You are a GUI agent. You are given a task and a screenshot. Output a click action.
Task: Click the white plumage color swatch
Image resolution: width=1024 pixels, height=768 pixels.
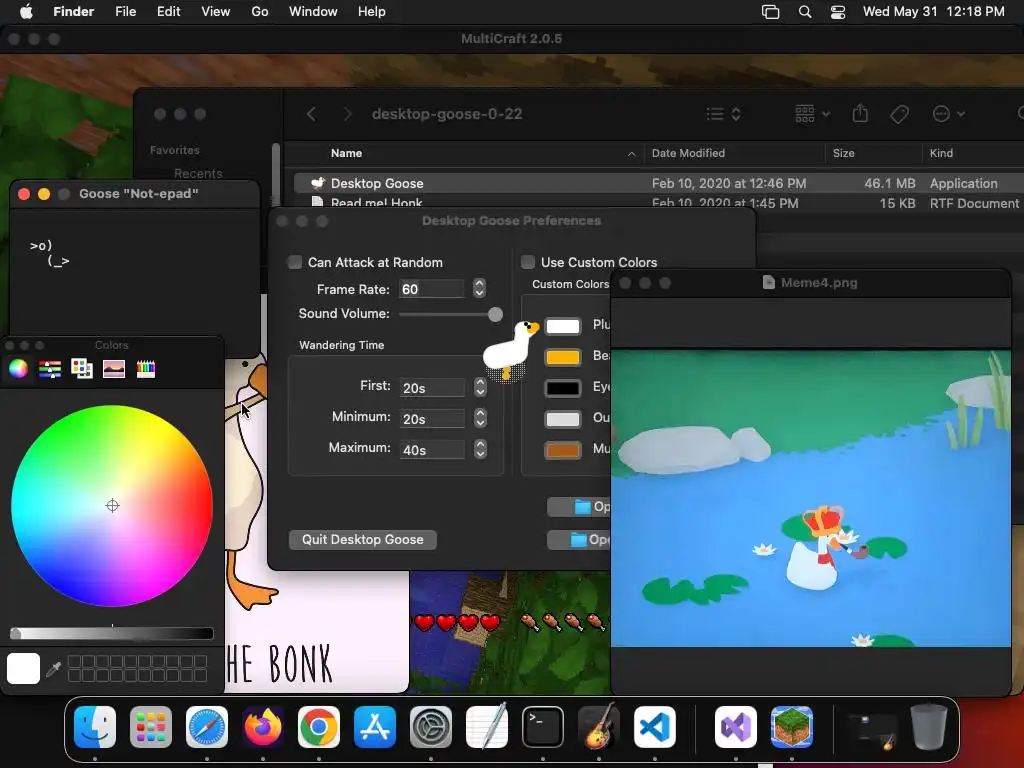tap(562, 326)
